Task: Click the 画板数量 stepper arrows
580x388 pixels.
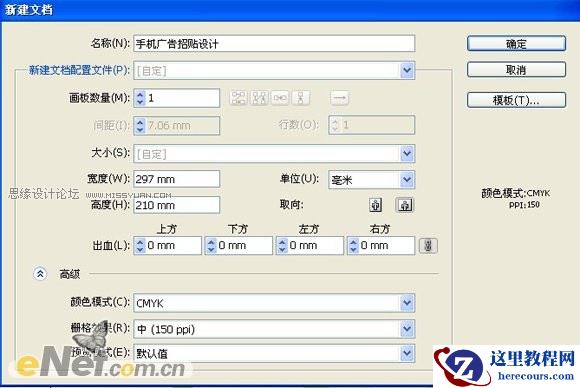Action: click(x=140, y=98)
